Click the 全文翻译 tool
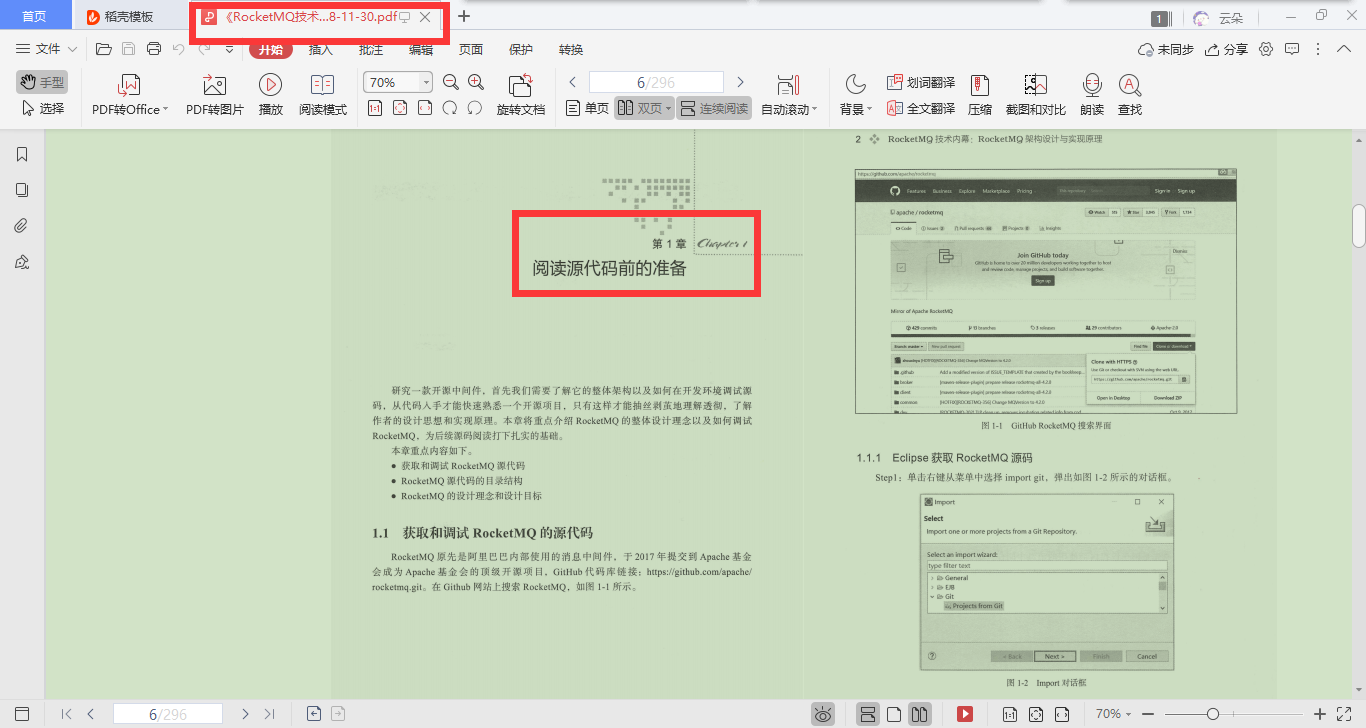The height and width of the screenshot is (728, 1366). 921,109
